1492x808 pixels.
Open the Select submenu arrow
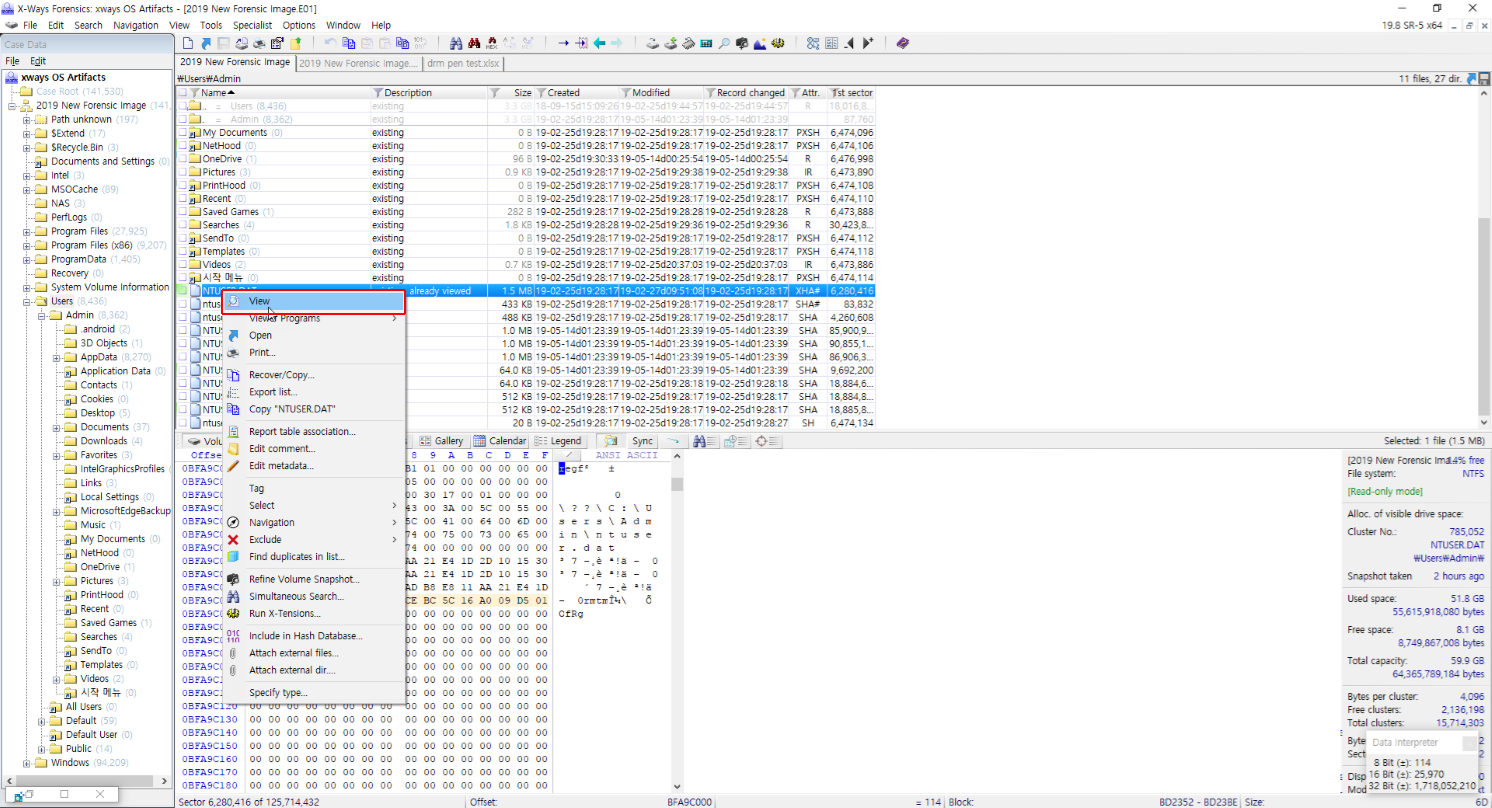click(x=395, y=506)
